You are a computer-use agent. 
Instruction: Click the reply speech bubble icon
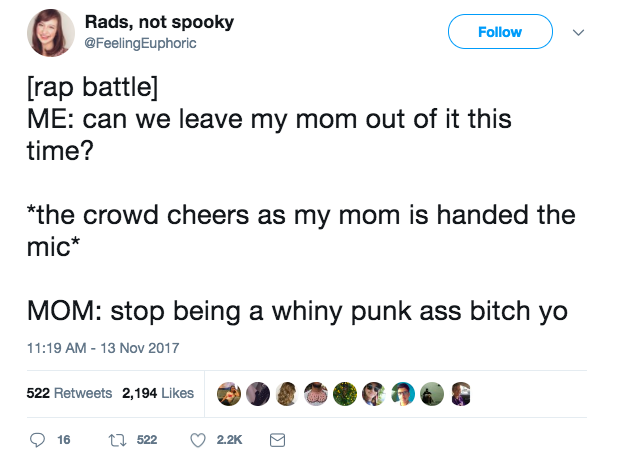[x=37, y=440]
